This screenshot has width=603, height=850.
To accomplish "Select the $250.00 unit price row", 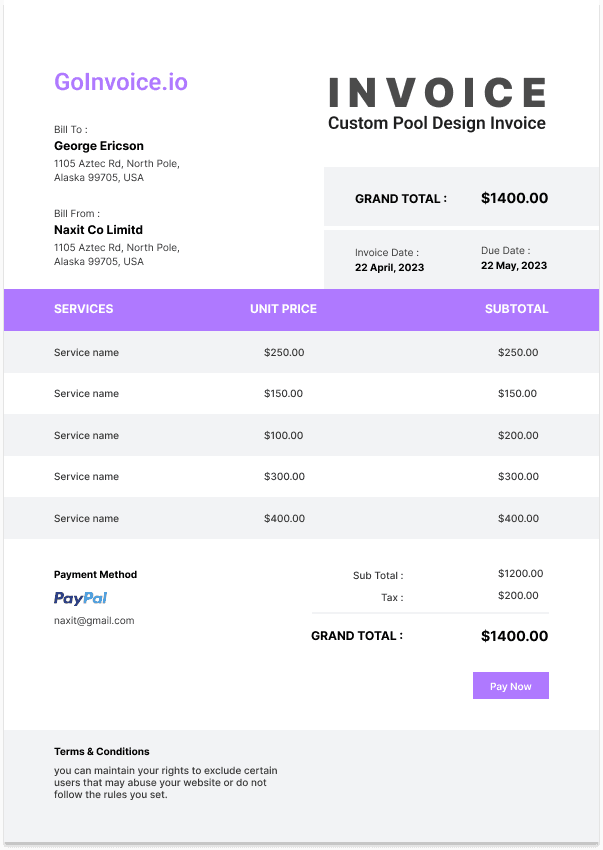I will pyautogui.click(x=302, y=352).
